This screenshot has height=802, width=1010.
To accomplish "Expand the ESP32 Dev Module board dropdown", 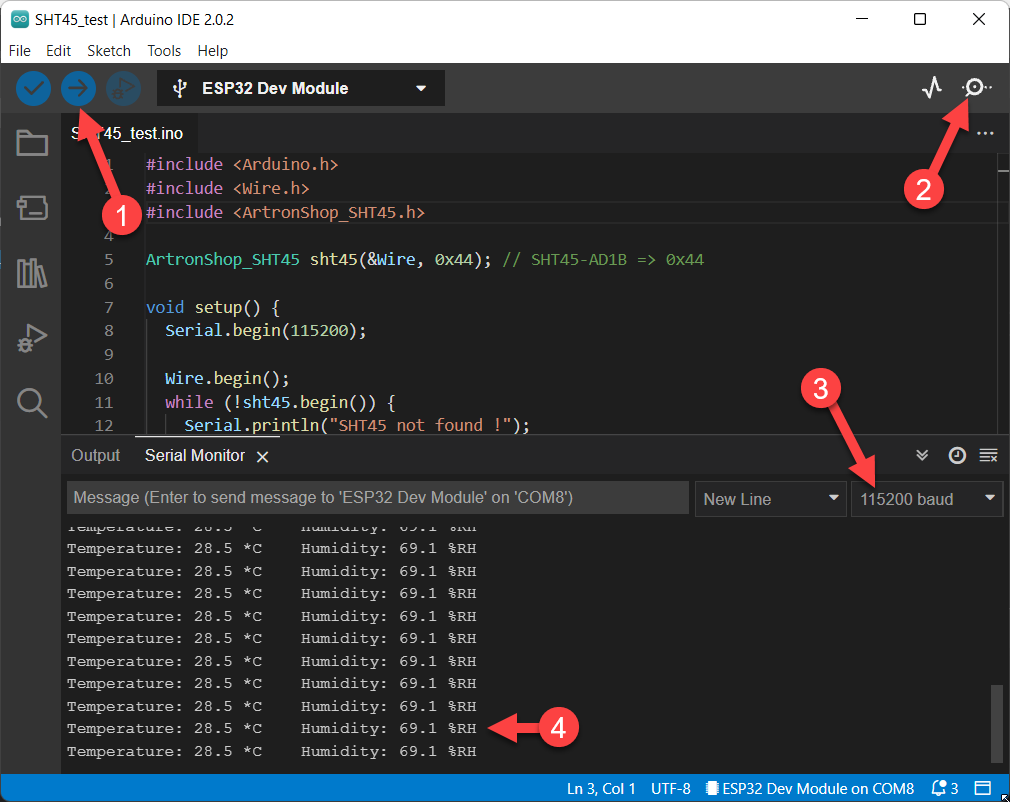I will coord(301,88).
